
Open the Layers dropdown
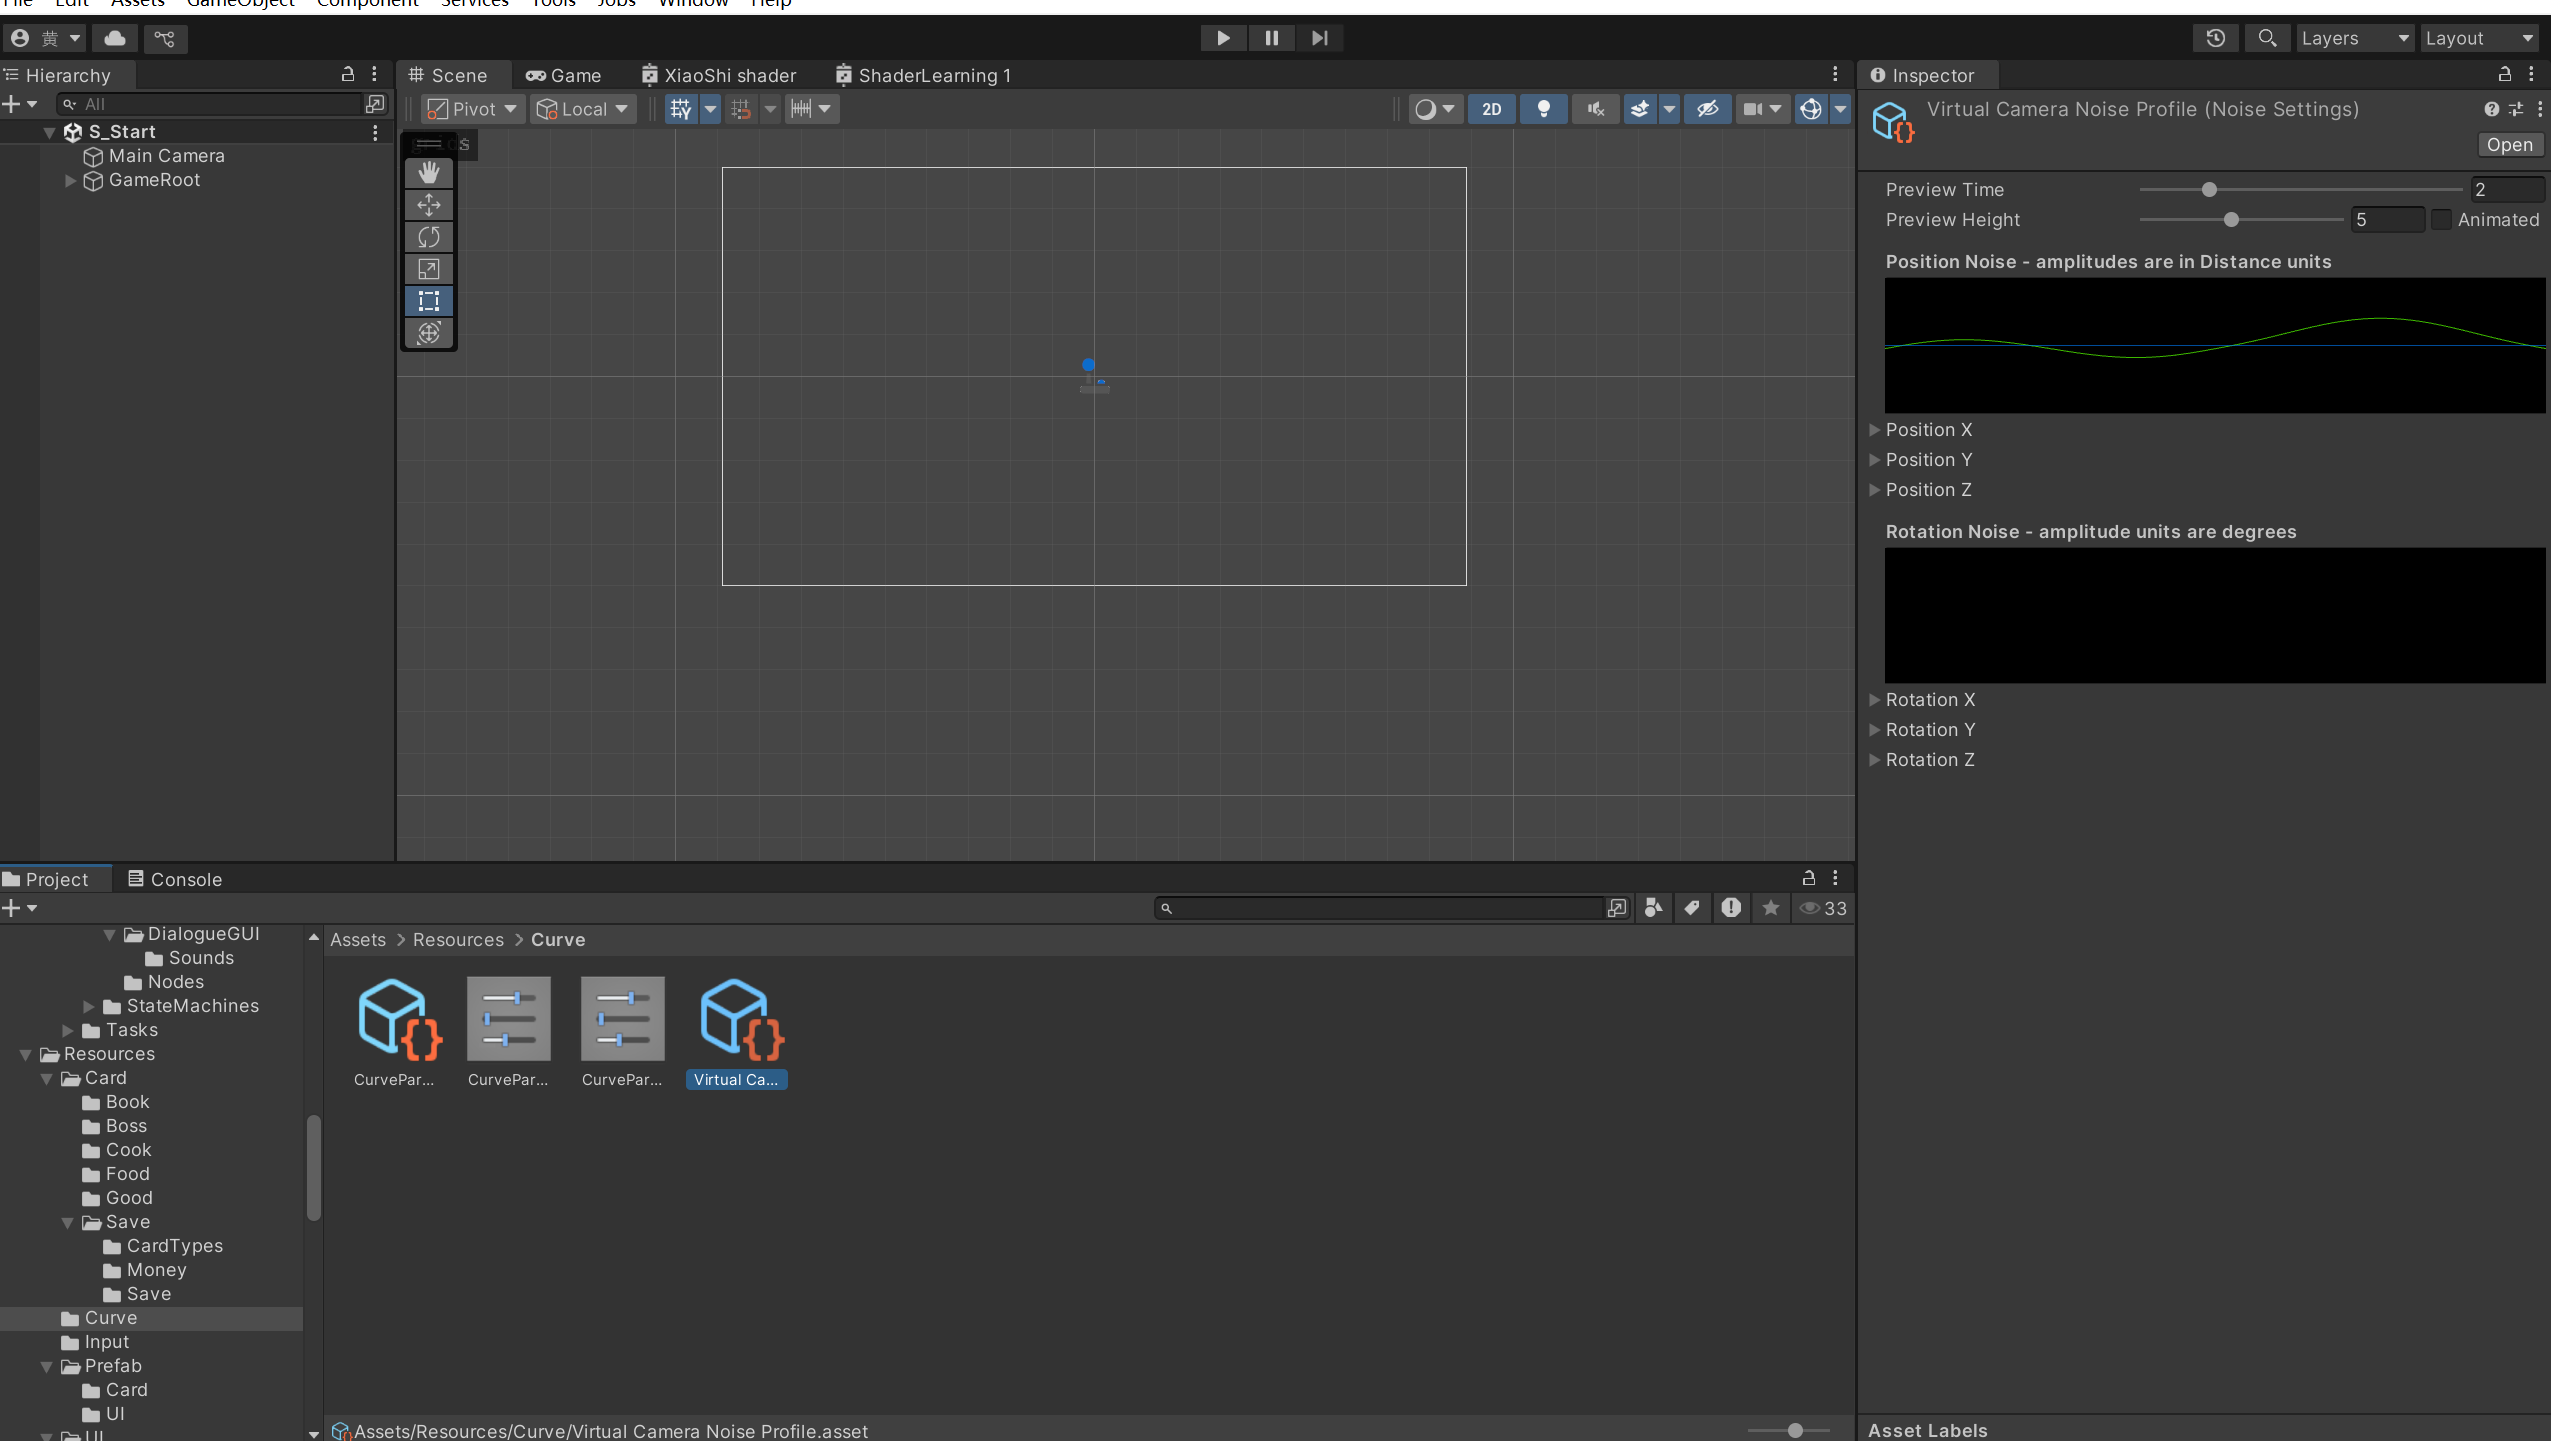click(x=2353, y=38)
